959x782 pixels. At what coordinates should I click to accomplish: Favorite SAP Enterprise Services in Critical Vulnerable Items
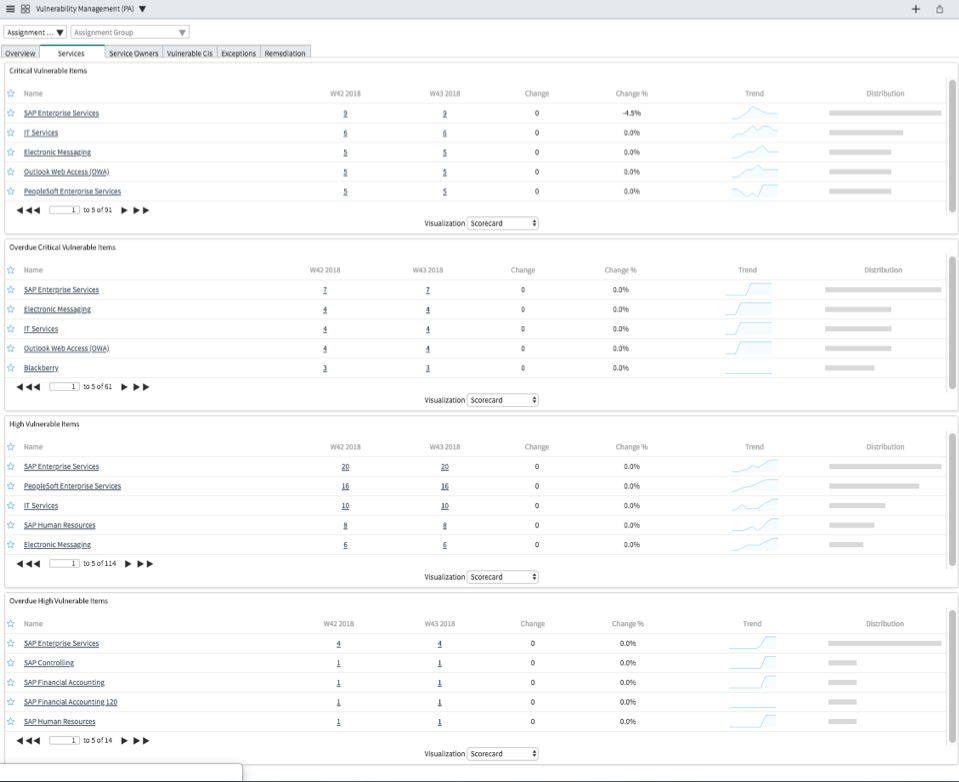(11, 113)
